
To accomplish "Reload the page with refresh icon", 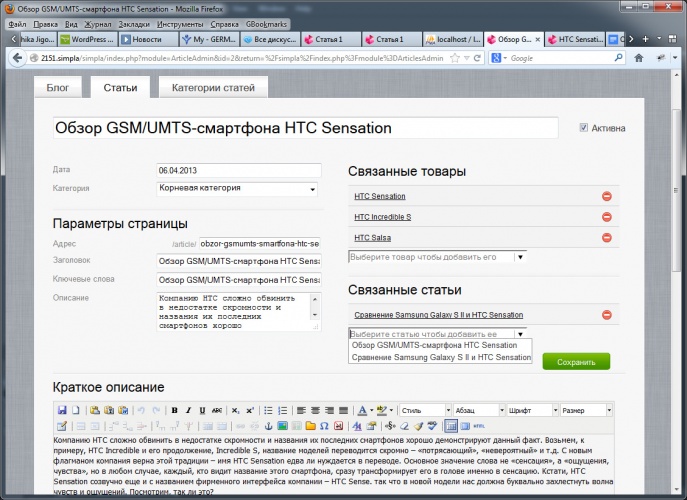I will point(478,58).
